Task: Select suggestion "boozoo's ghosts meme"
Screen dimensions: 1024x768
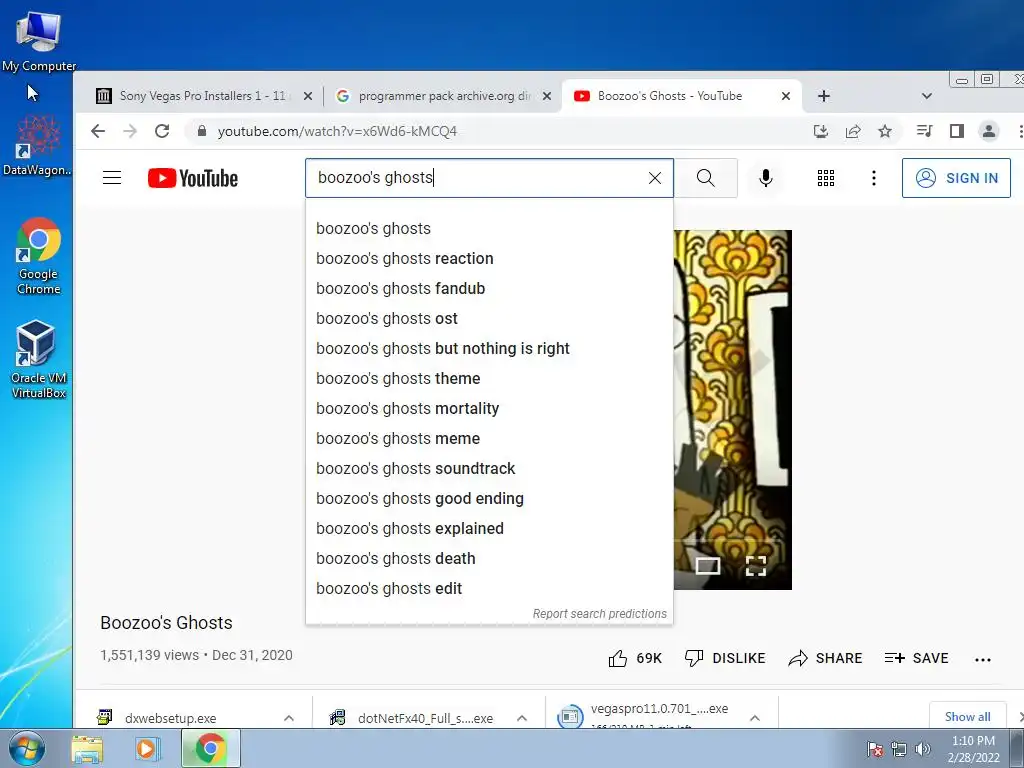Action: coord(489,439)
